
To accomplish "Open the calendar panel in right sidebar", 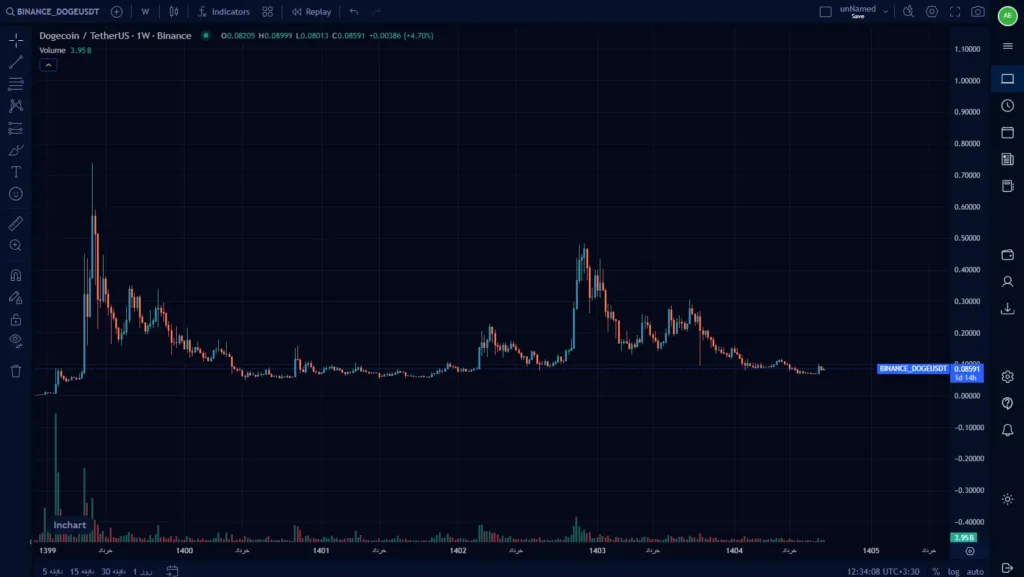I will 1008,133.
